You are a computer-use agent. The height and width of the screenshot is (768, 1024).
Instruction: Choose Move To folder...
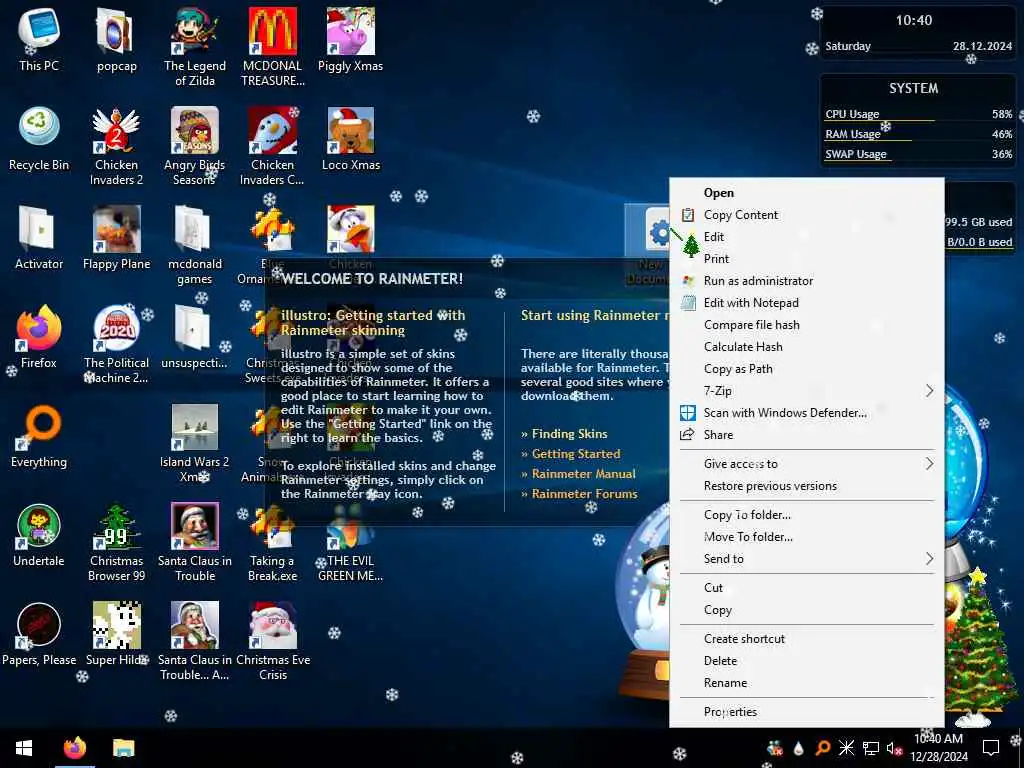click(x=807, y=537)
